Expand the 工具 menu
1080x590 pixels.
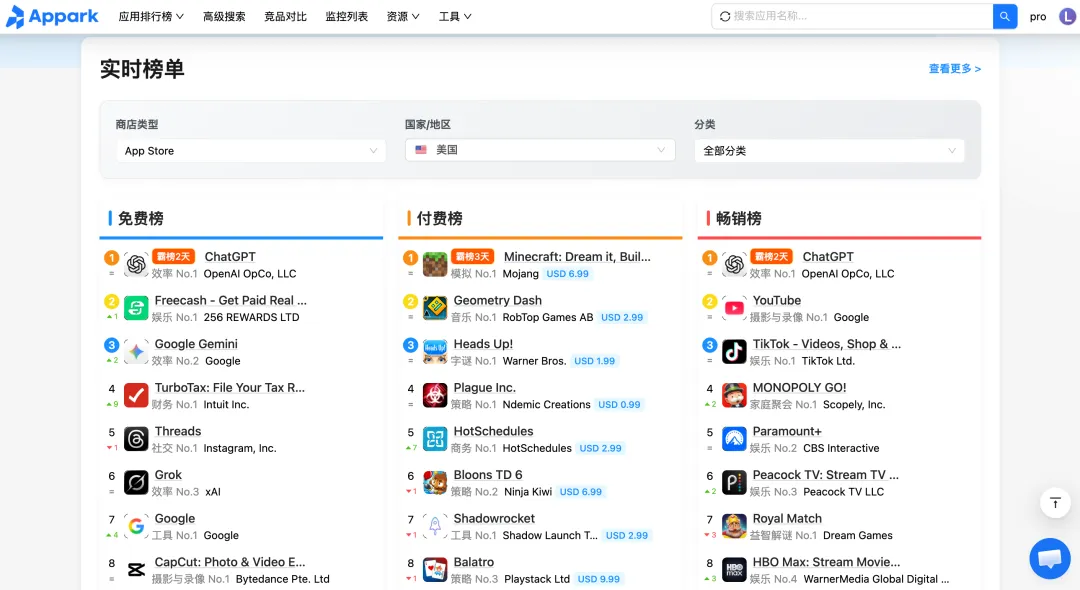[455, 17]
